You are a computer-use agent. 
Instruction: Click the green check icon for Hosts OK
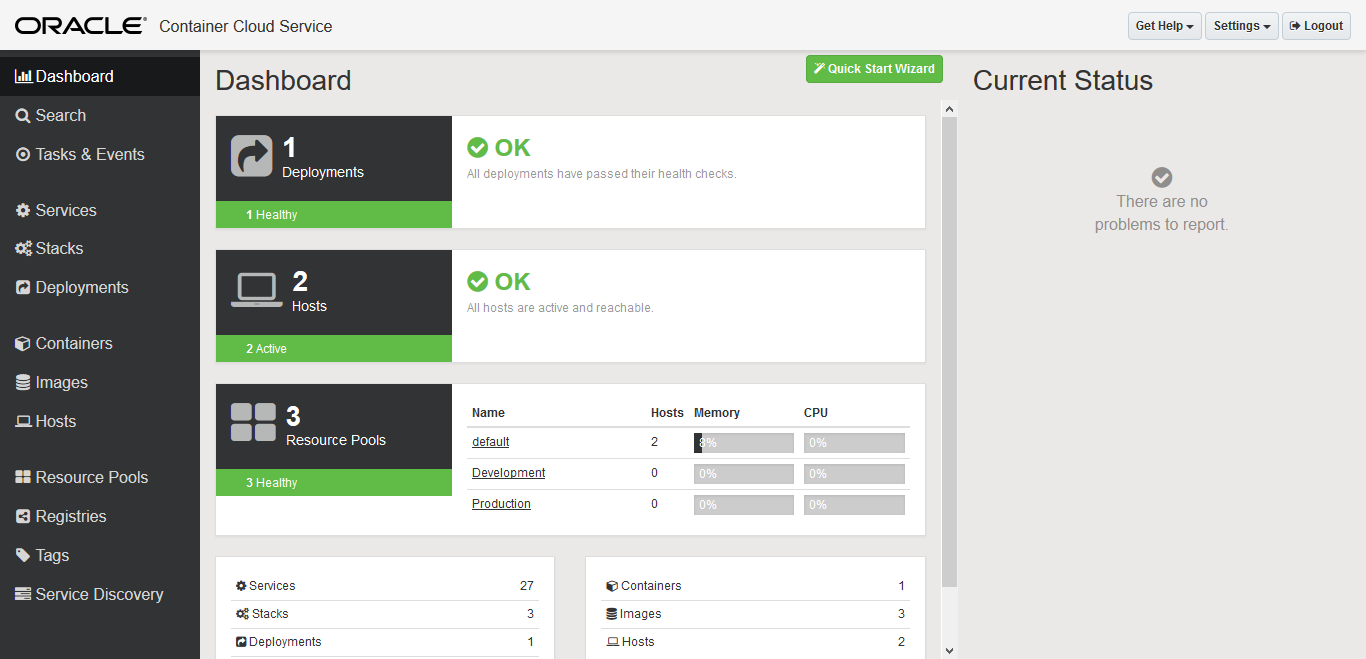(478, 282)
